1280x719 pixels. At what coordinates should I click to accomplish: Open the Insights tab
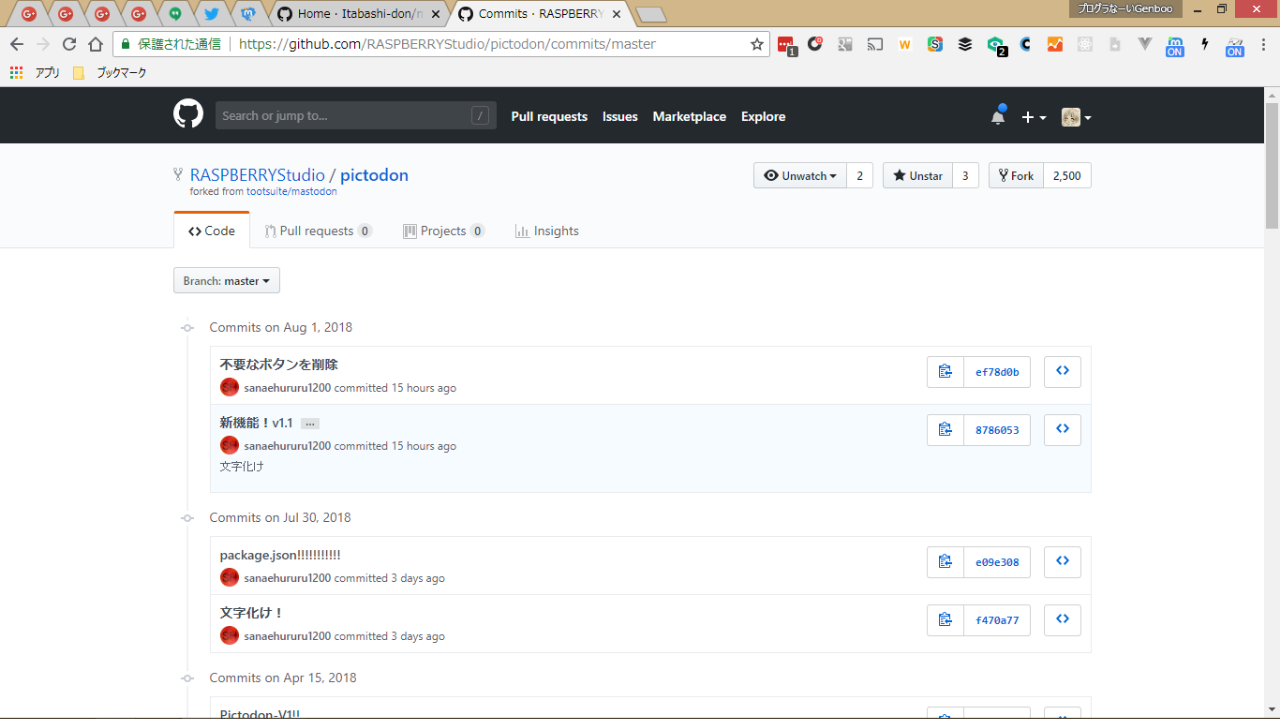(547, 231)
